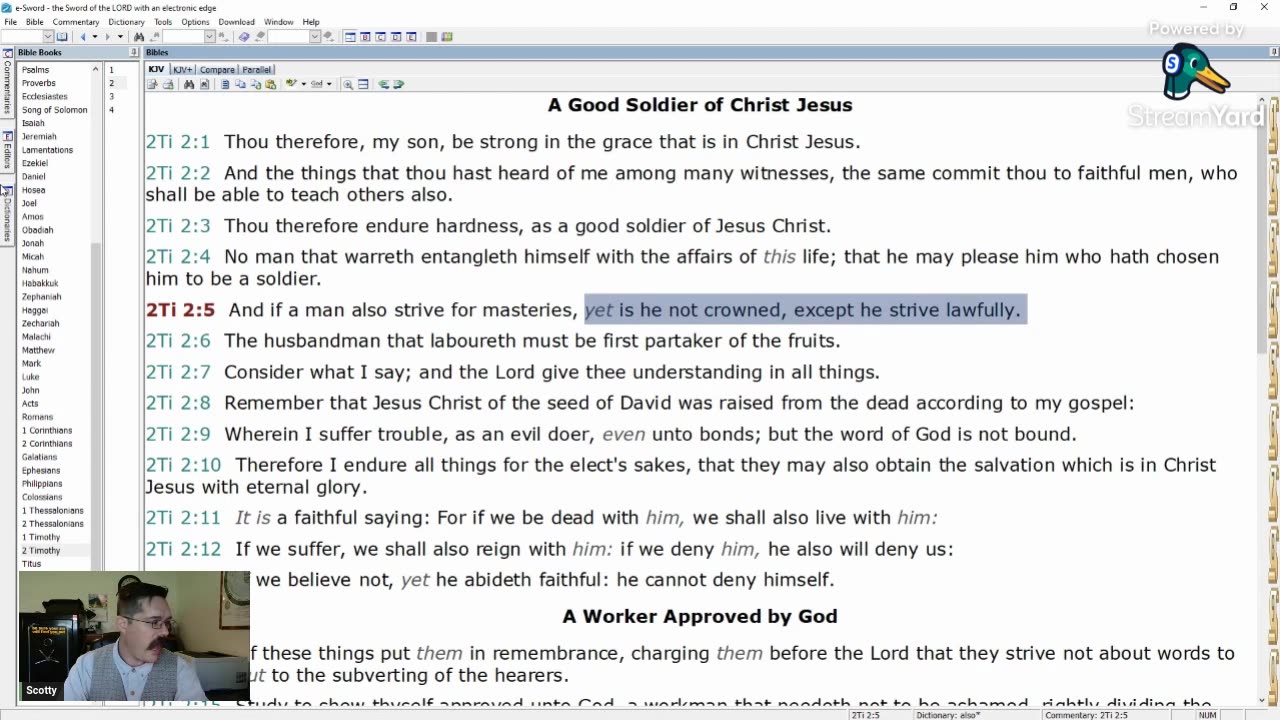Open the File menu

point(10,22)
